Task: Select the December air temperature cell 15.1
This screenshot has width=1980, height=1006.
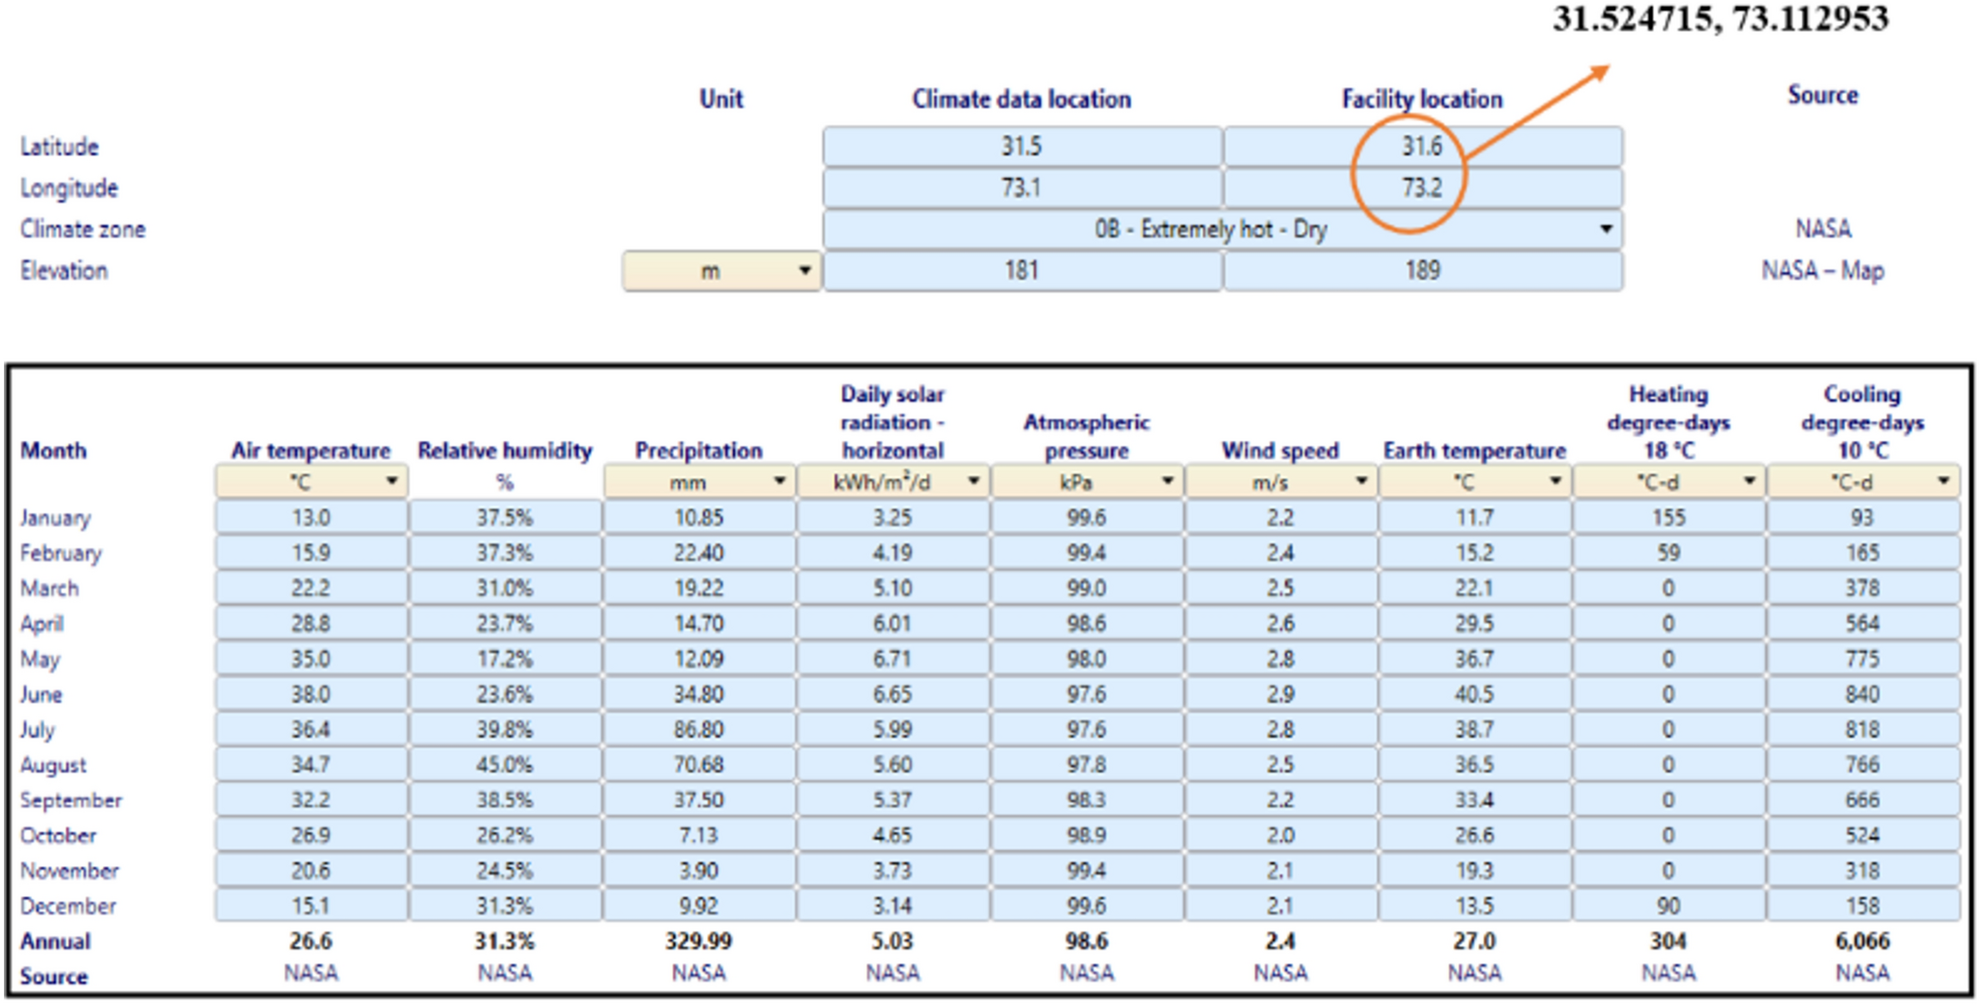Action: pyautogui.click(x=310, y=906)
